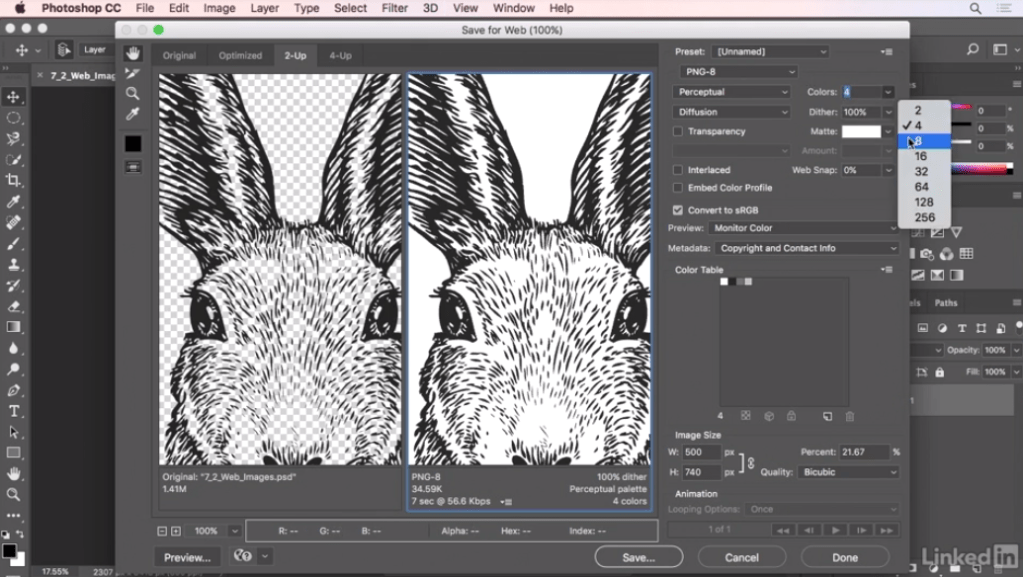Open the Metadata dropdown

coord(805,248)
